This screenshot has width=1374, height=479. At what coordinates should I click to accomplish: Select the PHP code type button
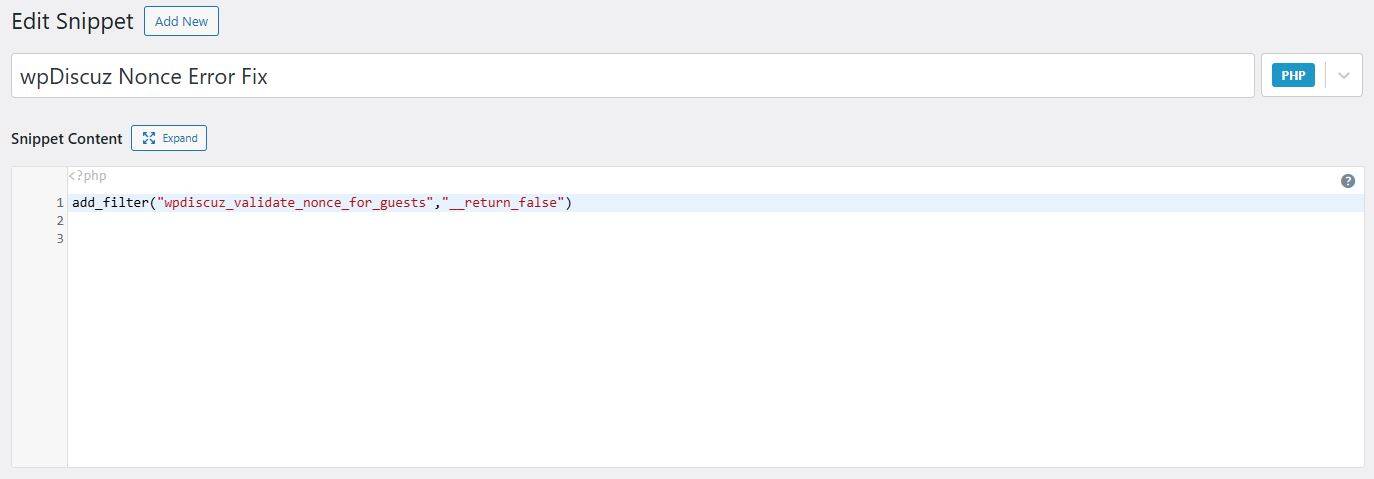click(1293, 76)
